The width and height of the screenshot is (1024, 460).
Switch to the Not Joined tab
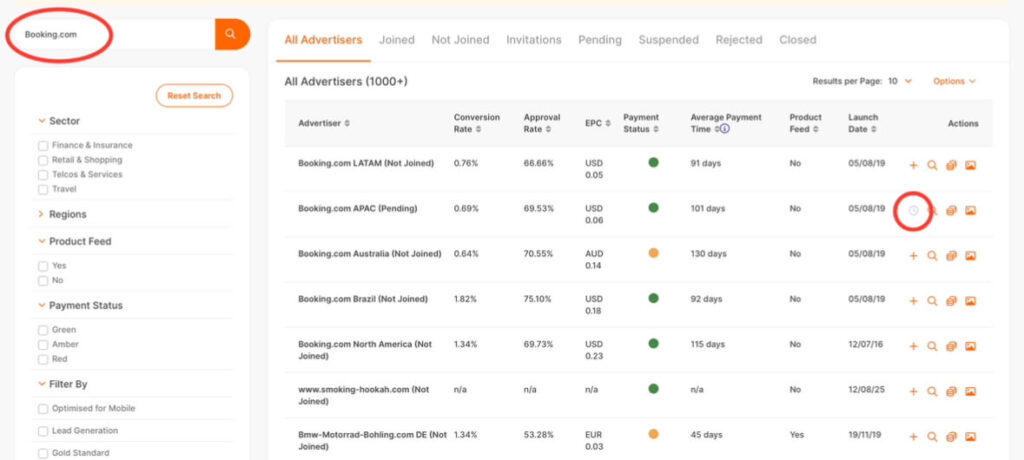tap(460, 40)
